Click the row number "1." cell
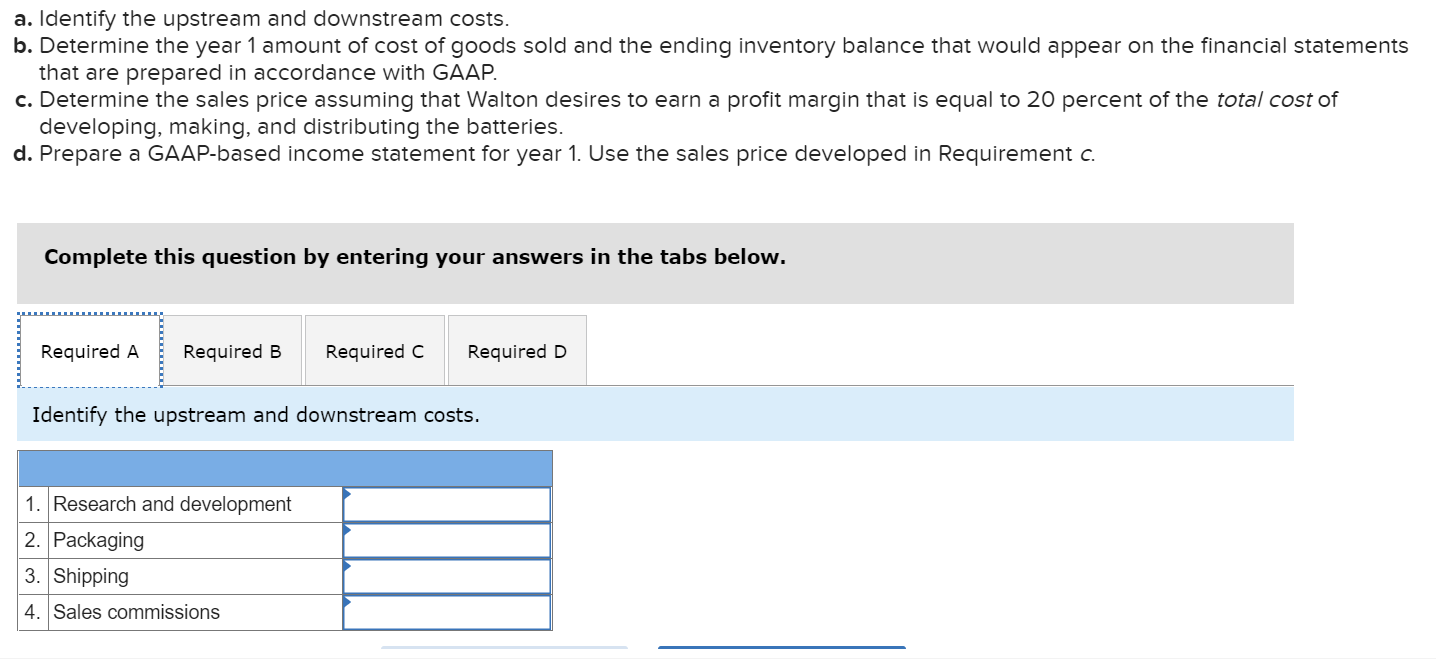The height and width of the screenshot is (667, 1436). (34, 504)
